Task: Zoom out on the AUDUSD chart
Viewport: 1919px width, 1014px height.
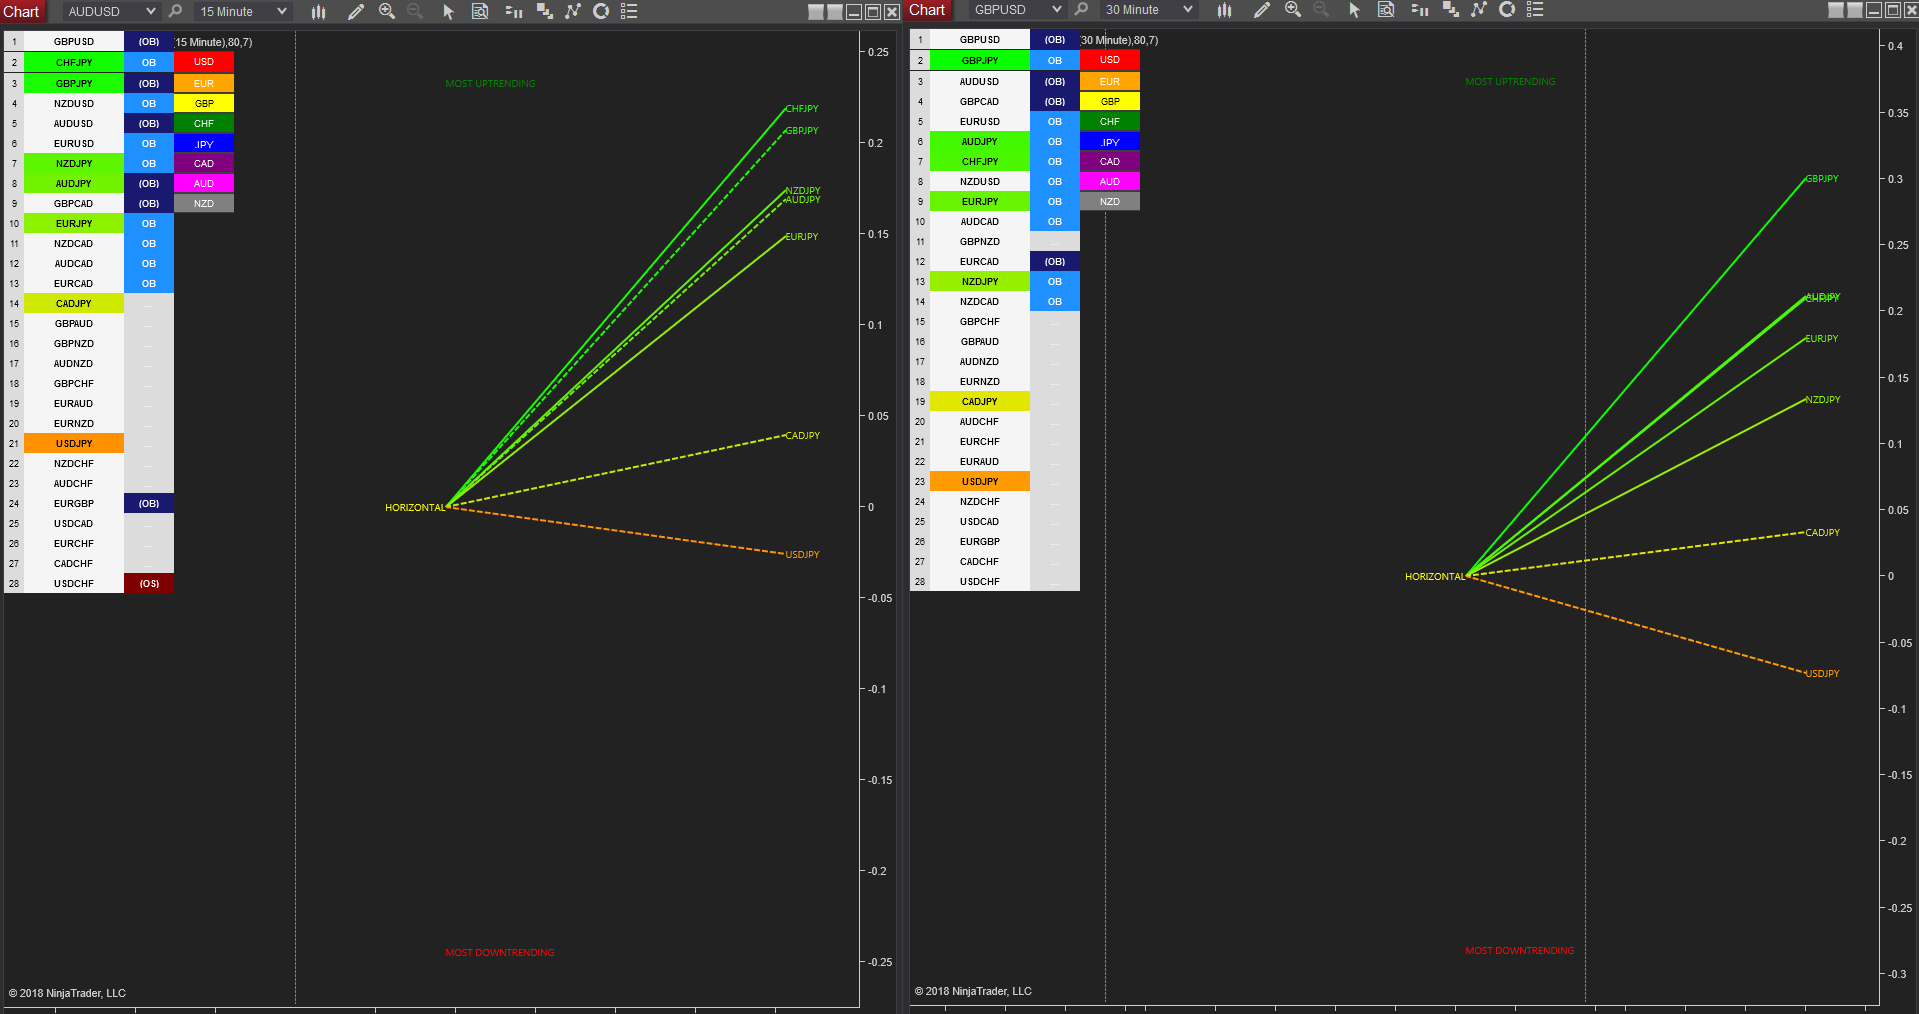Action: [415, 11]
